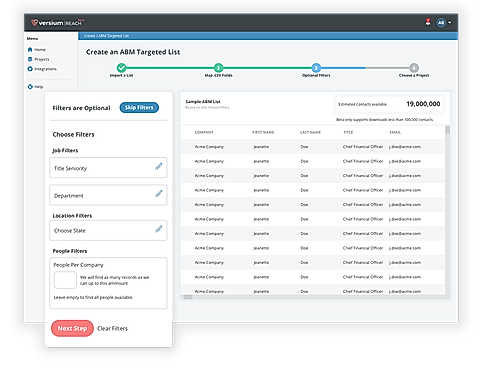Select step 4 Choose a Project
This screenshot has height=368, width=482.
(x=414, y=68)
